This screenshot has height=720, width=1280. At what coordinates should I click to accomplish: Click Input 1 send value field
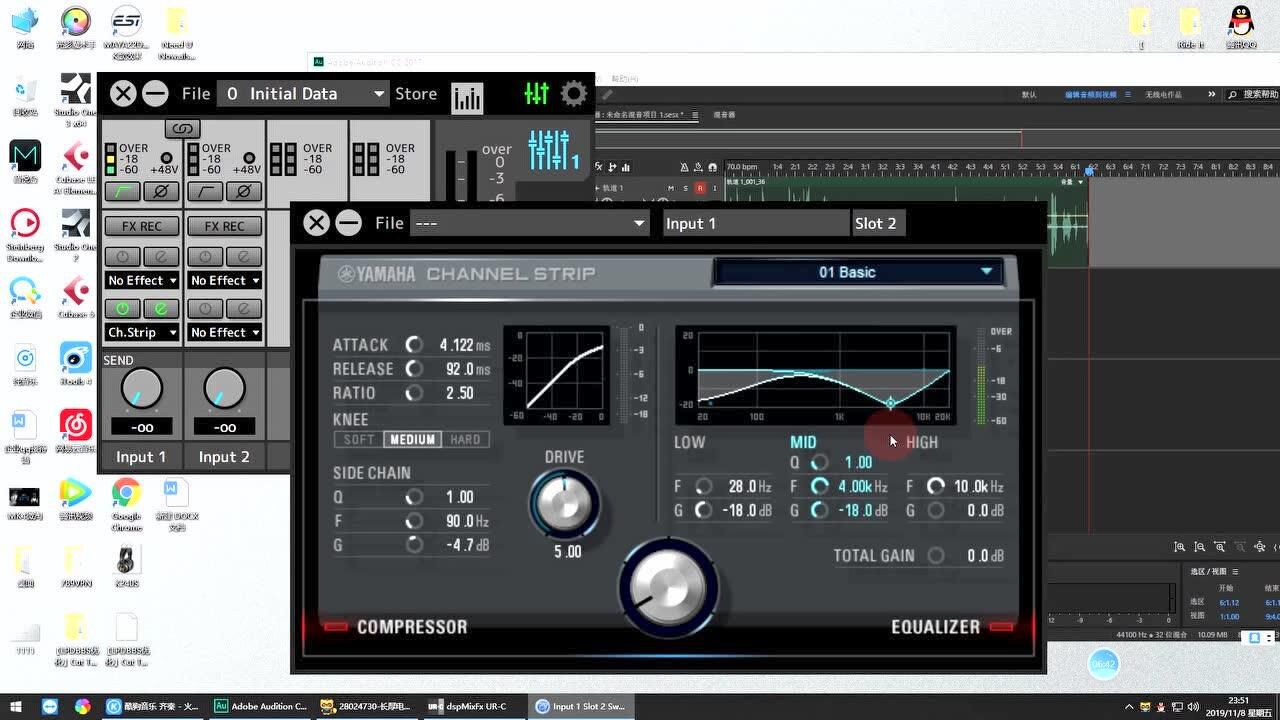pyautogui.click(x=142, y=427)
